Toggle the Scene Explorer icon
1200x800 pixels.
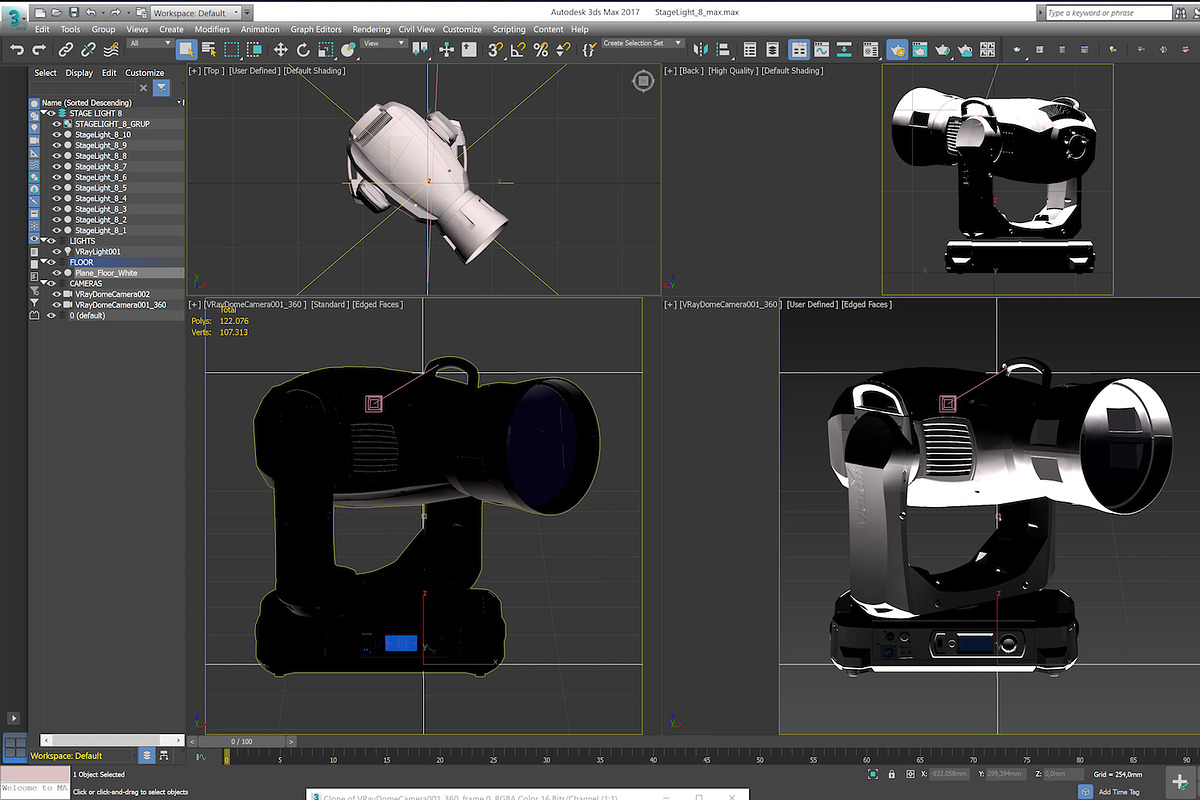coord(750,49)
